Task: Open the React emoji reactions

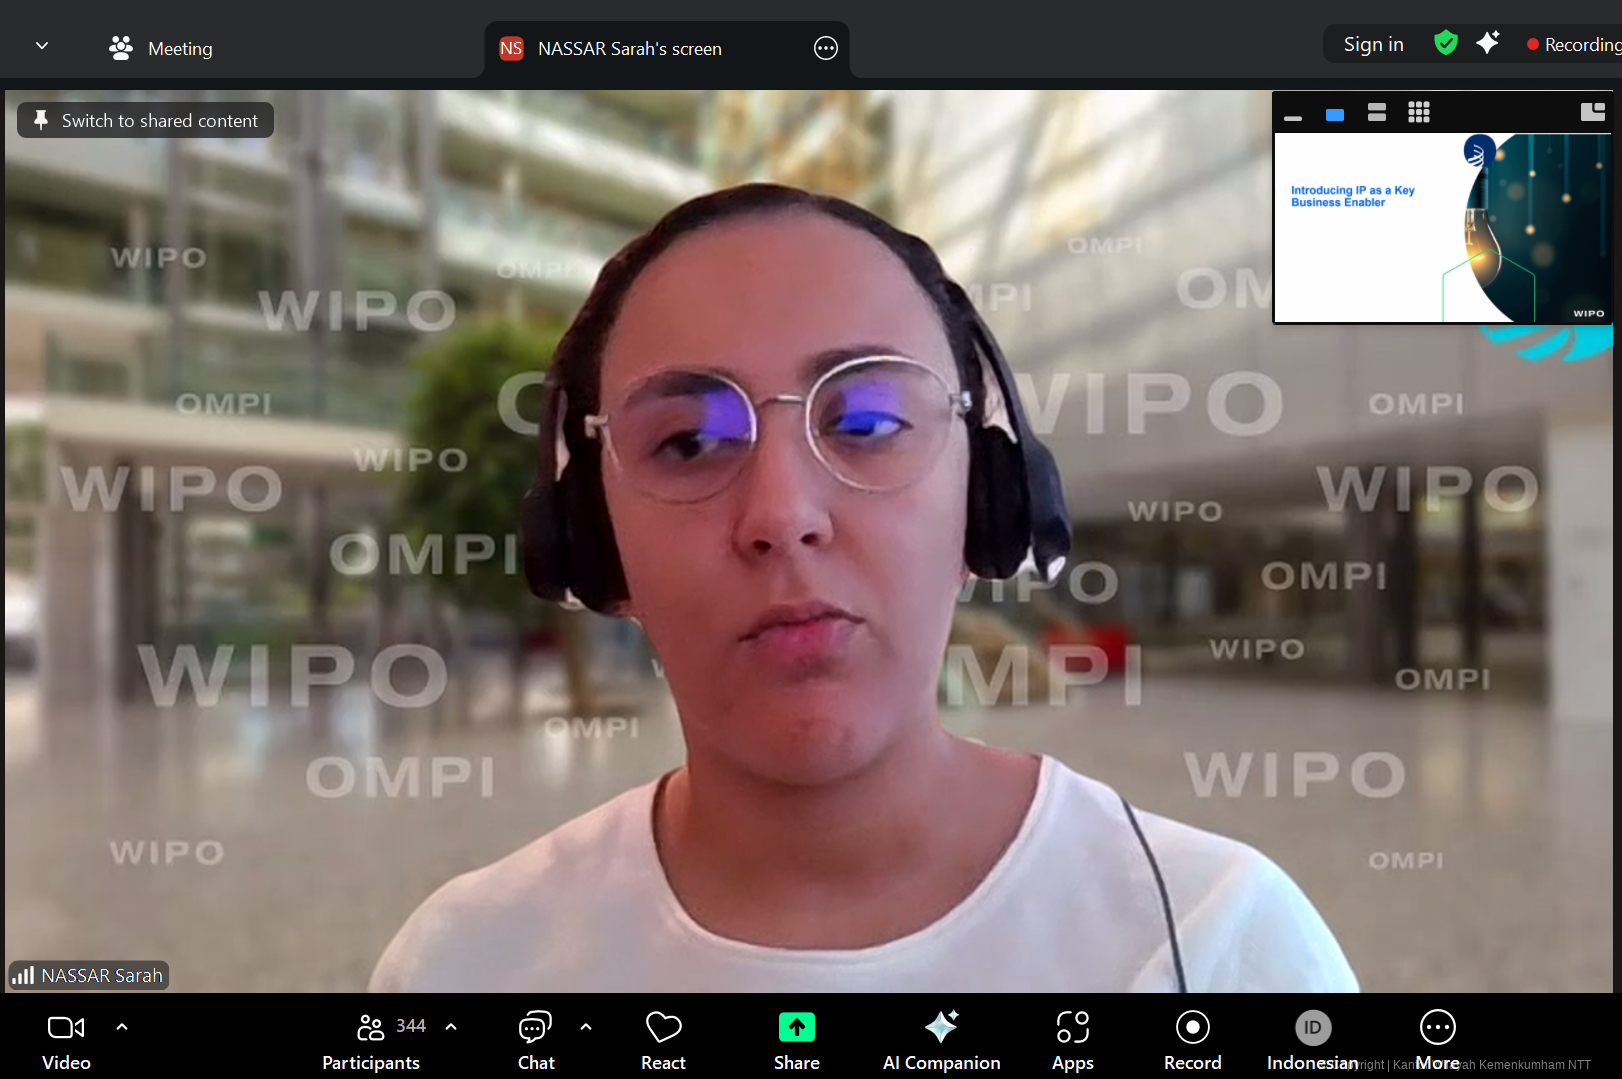Action: 663,1040
